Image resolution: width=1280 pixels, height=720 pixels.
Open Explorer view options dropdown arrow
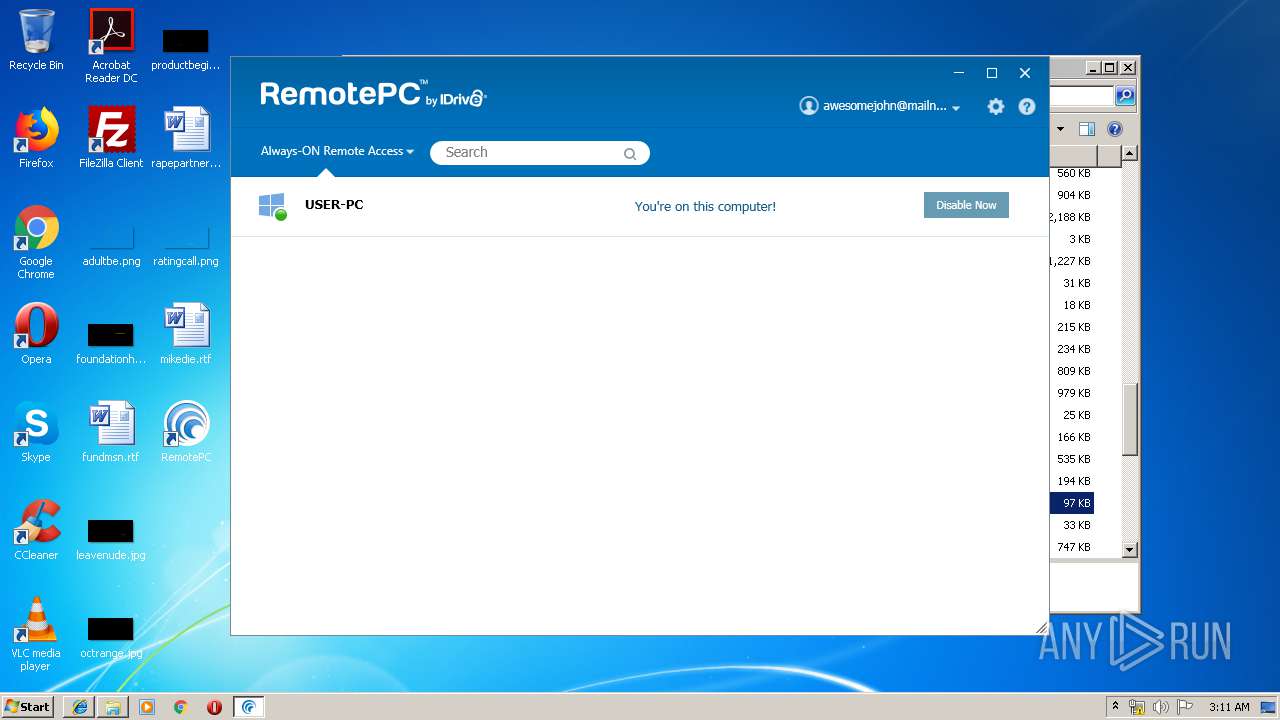(1060, 129)
